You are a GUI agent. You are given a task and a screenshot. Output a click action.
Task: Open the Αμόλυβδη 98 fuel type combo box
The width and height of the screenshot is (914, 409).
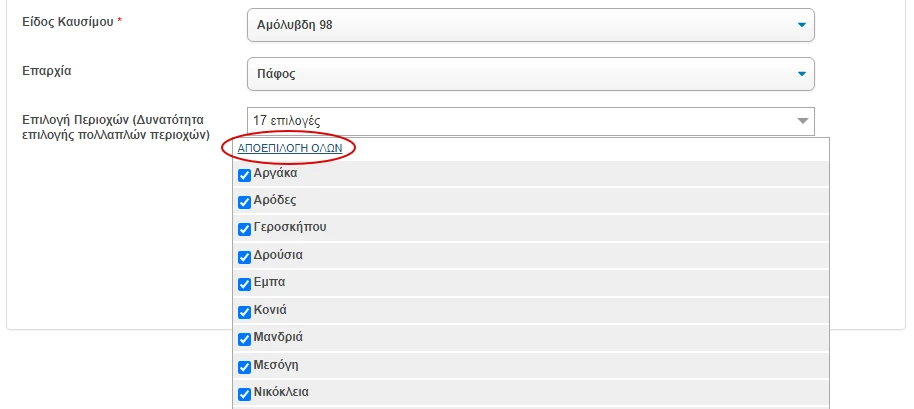[x=530, y=25]
